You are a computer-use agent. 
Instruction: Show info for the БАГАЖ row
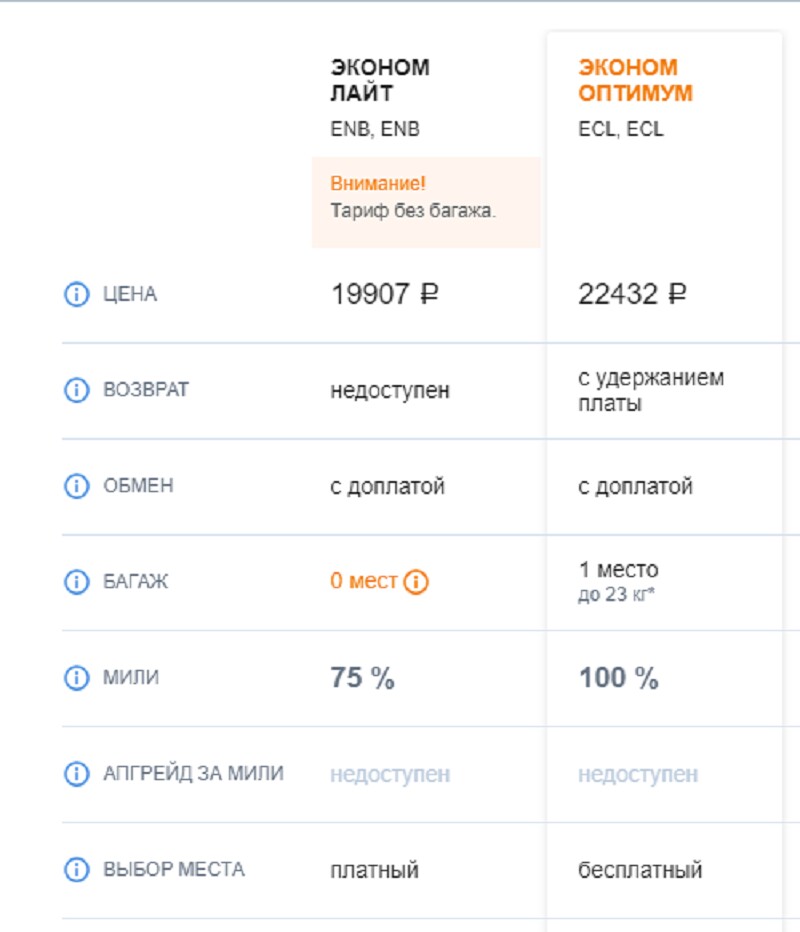click(x=76, y=581)
